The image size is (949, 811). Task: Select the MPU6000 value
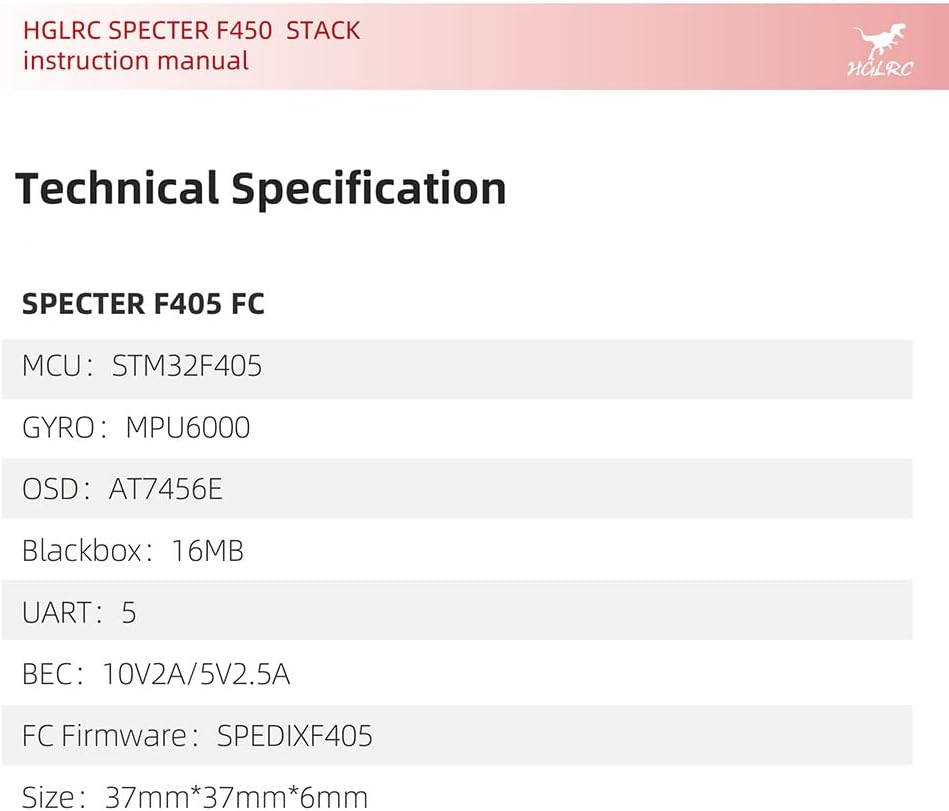188,428
